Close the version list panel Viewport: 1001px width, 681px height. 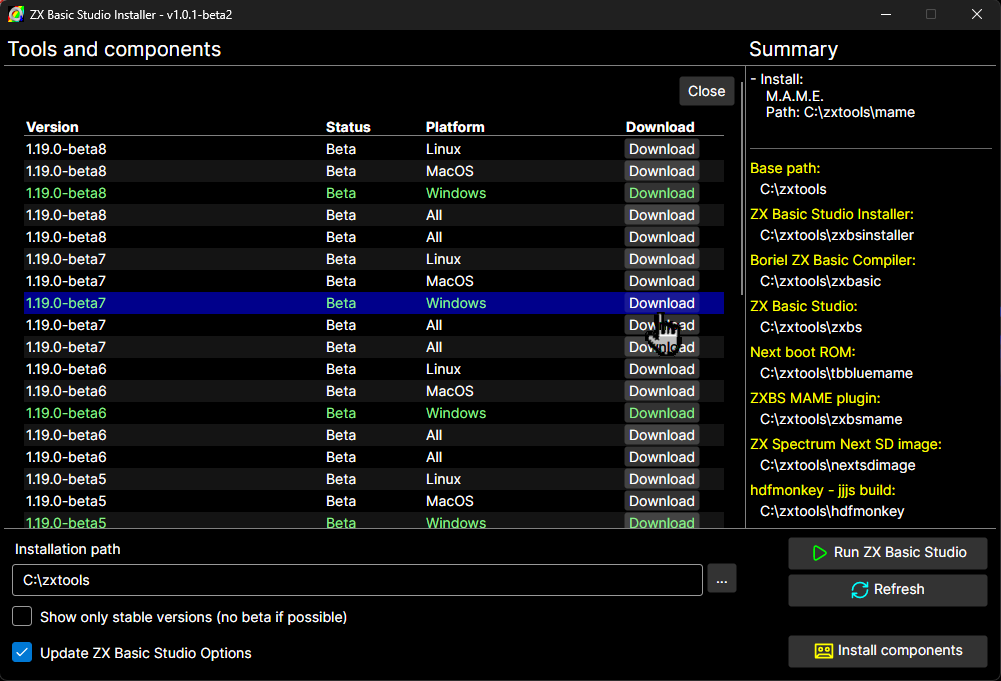coord(706,91)
